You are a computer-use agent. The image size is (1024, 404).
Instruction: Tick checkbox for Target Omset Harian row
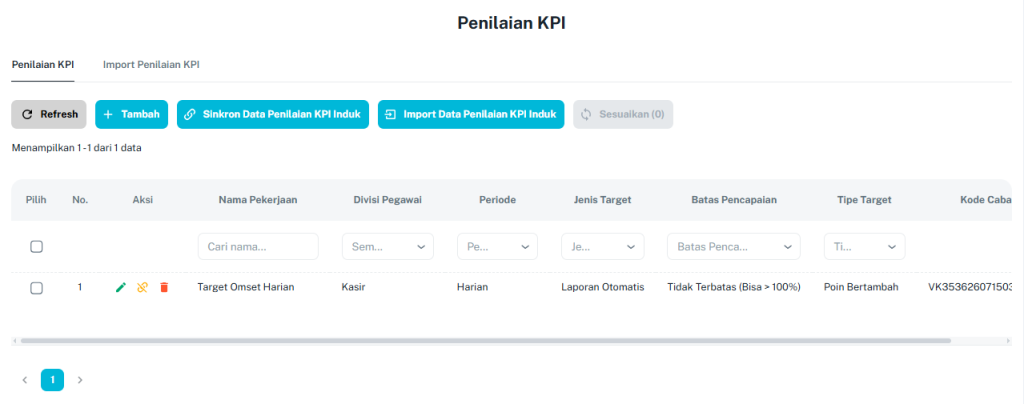point(37,288)
